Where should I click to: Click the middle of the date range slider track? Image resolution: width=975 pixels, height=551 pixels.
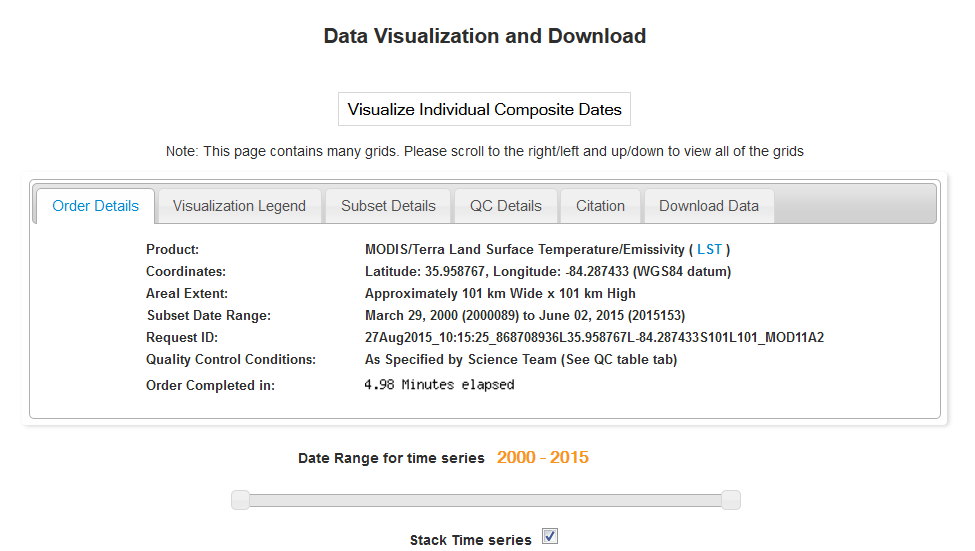[486, 500]
